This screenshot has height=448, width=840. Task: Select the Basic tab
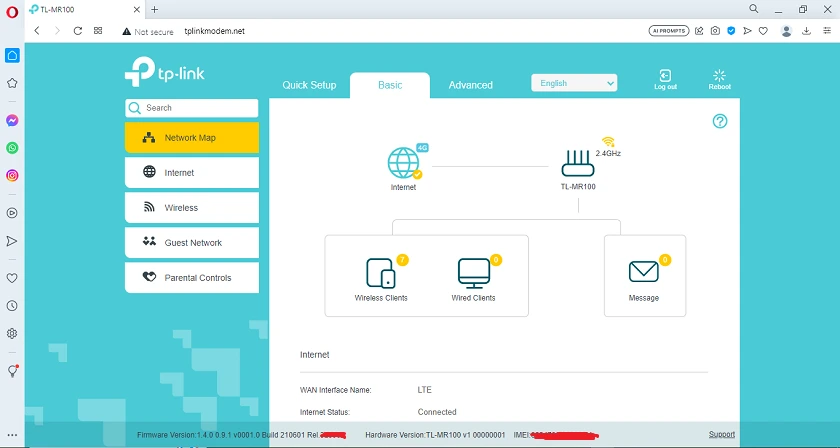coord(390,85)
